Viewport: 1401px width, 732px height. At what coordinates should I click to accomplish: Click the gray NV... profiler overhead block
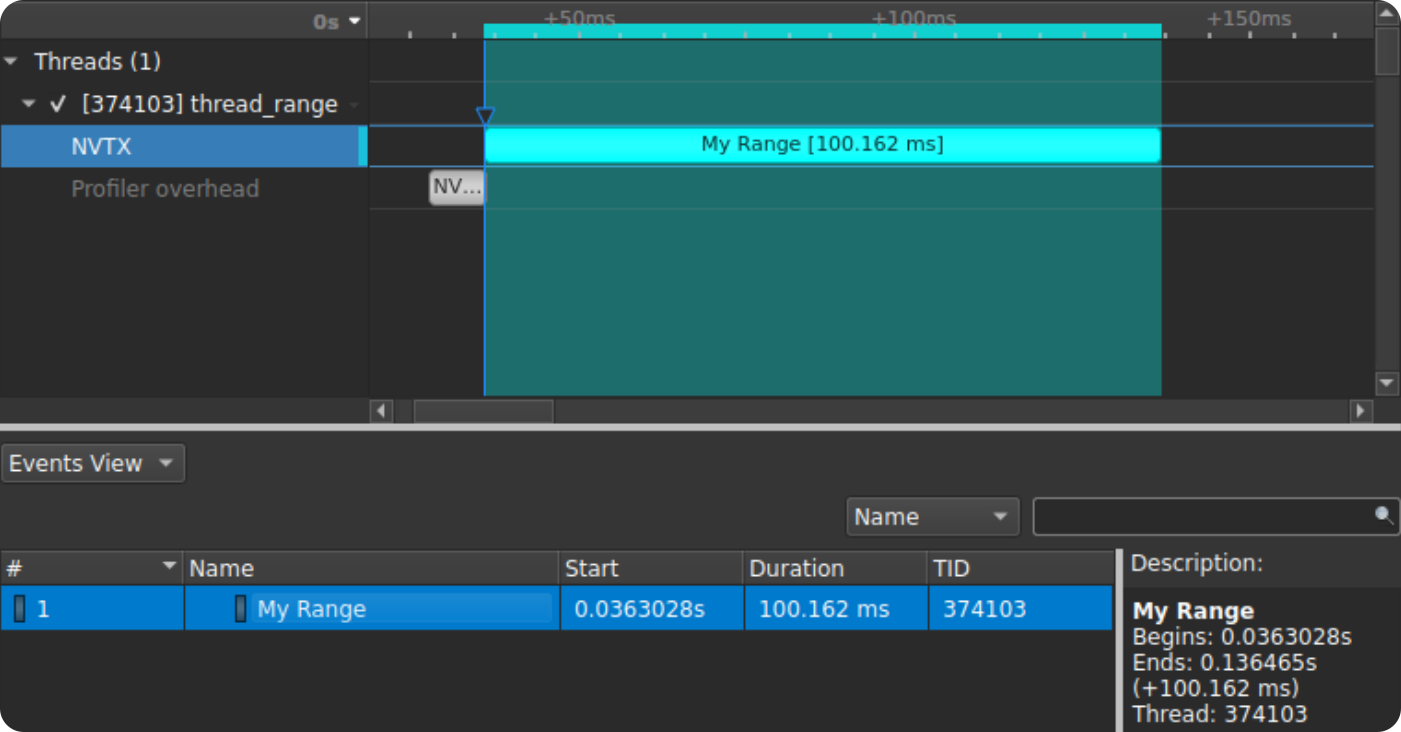point(456,187)
